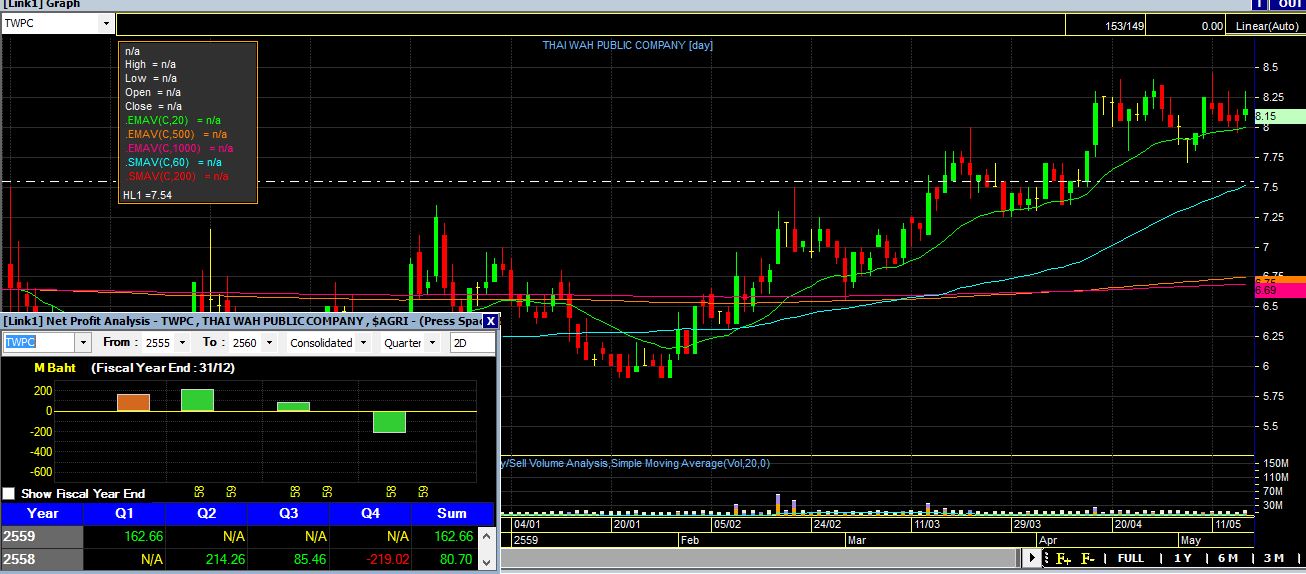Click the EMAV(C,500) indicator in legend

[x=176, y=134]
